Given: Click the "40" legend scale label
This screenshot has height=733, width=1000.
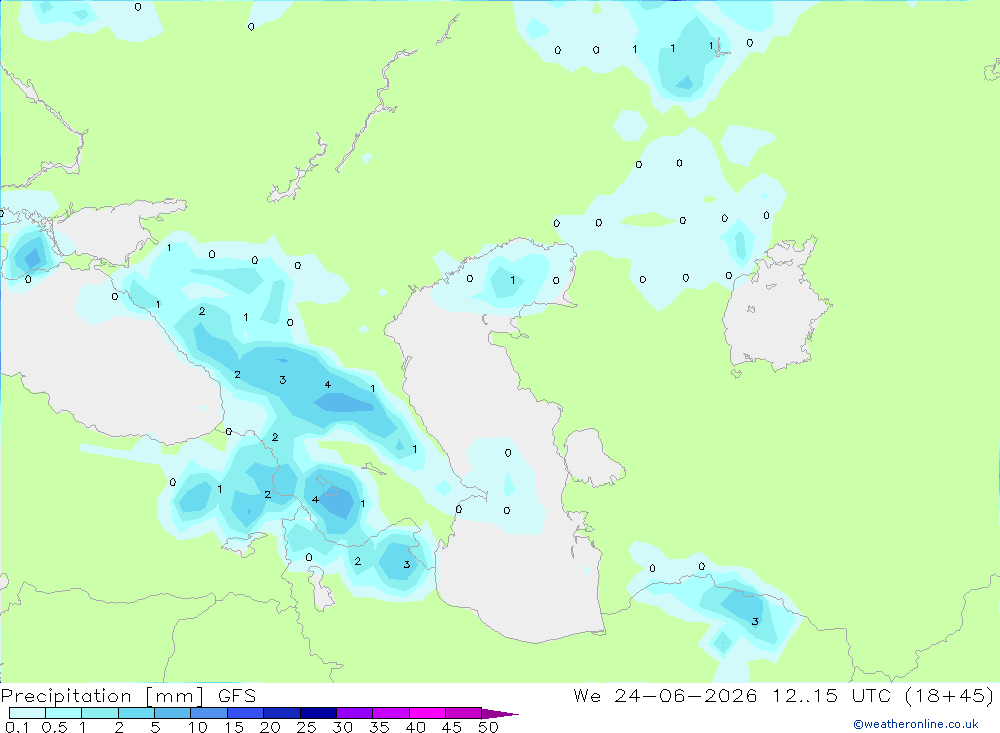Looking at the screenshot, I should click(416, 727).
